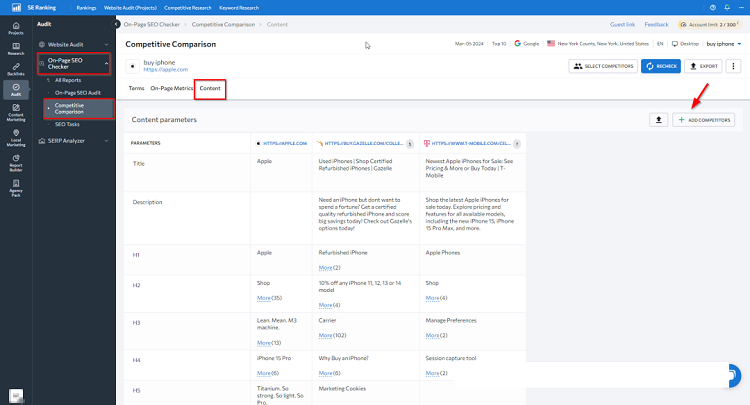Expand the Website Audit section
This screenshot has width=750, height=405.
pyautogui.click(x=74, y=44)
